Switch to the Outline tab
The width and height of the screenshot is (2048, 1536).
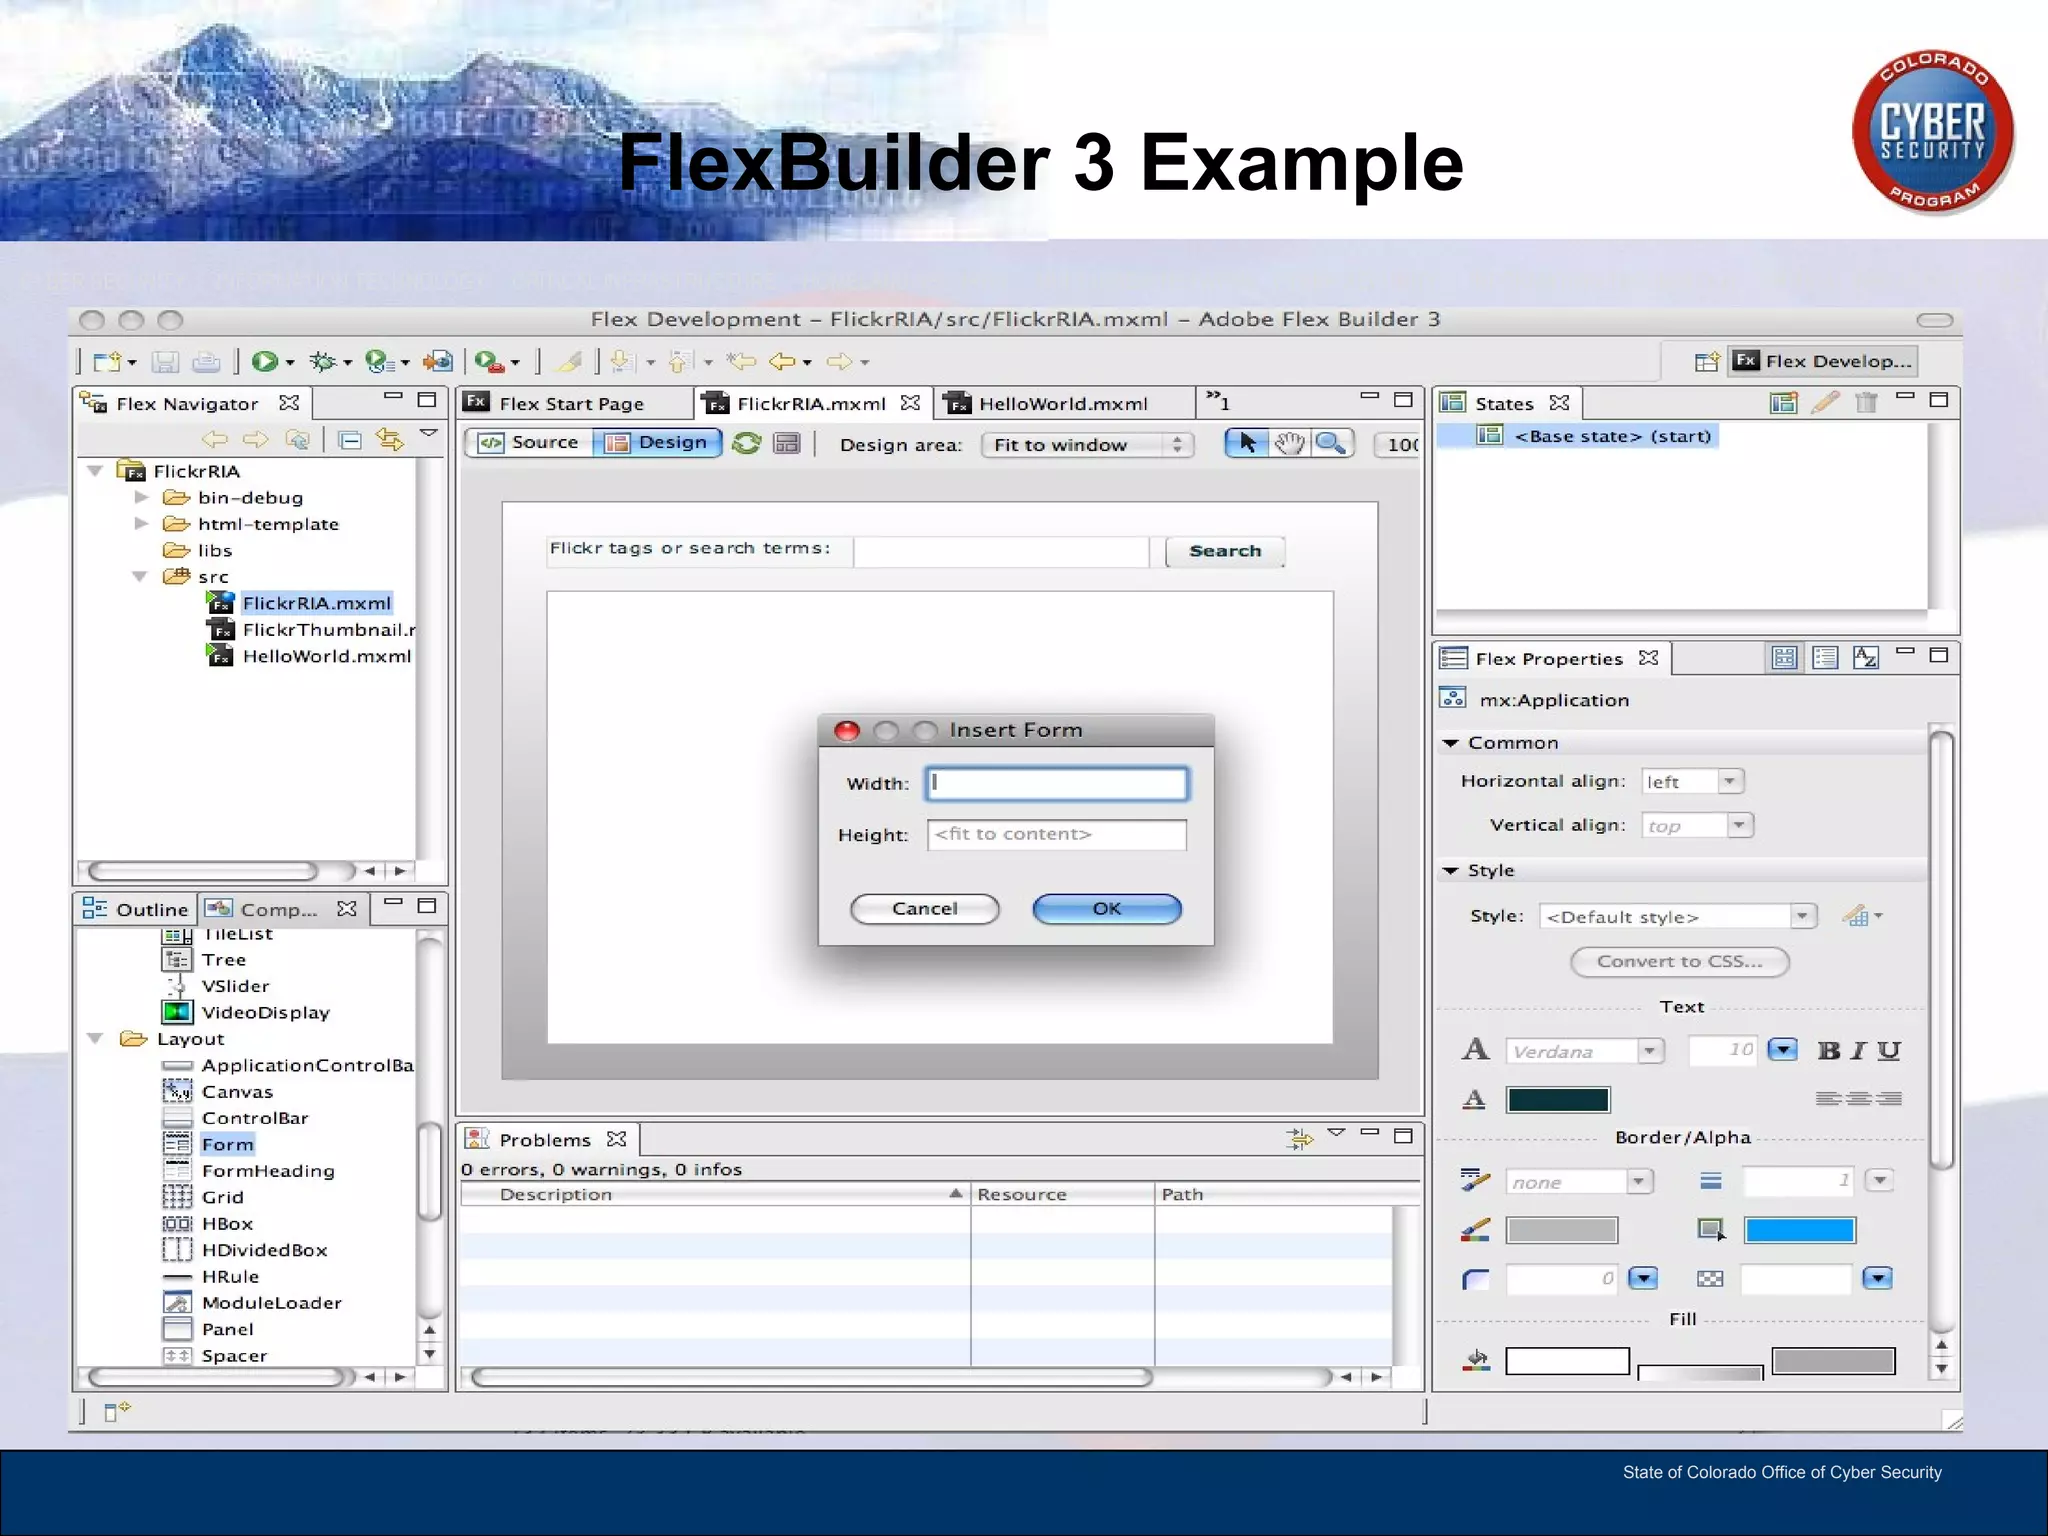tap(136, 909)
